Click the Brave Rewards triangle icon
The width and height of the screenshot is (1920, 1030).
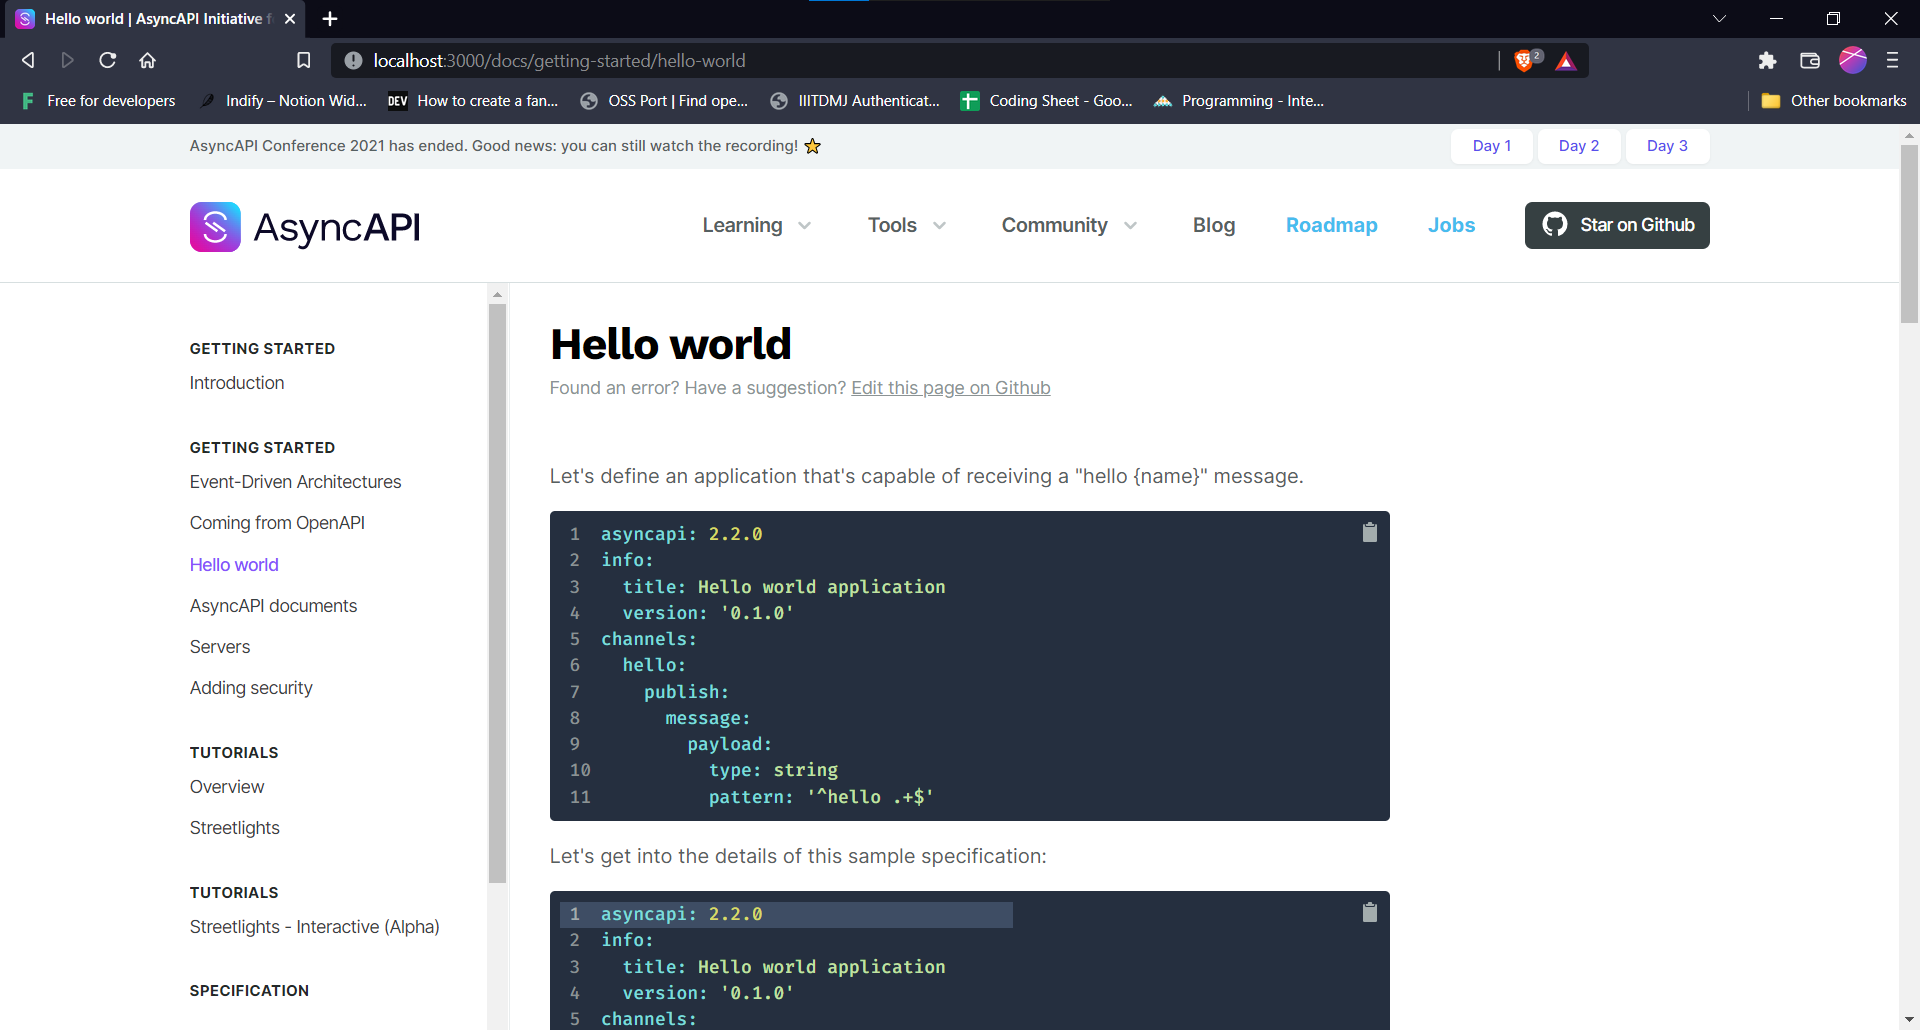1566,61
